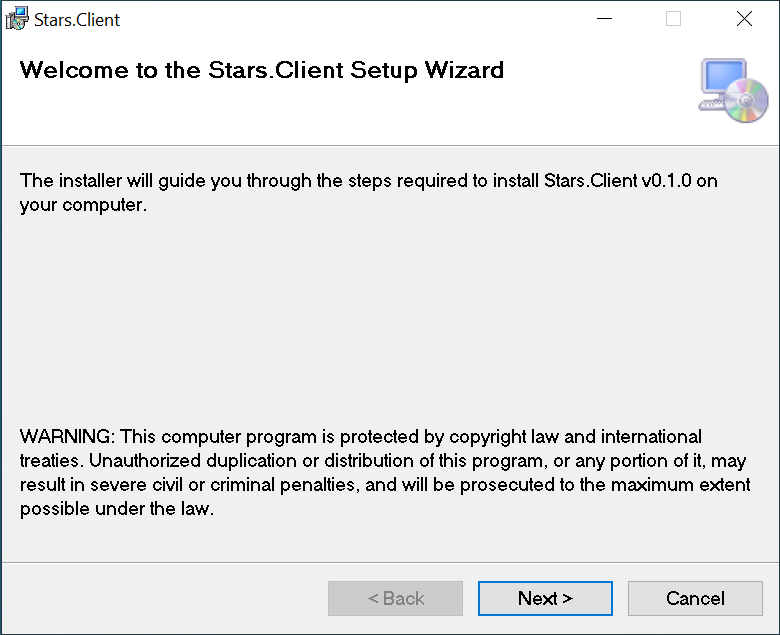Proceed with the Next button
780x635 pixels.
point(545,598)
